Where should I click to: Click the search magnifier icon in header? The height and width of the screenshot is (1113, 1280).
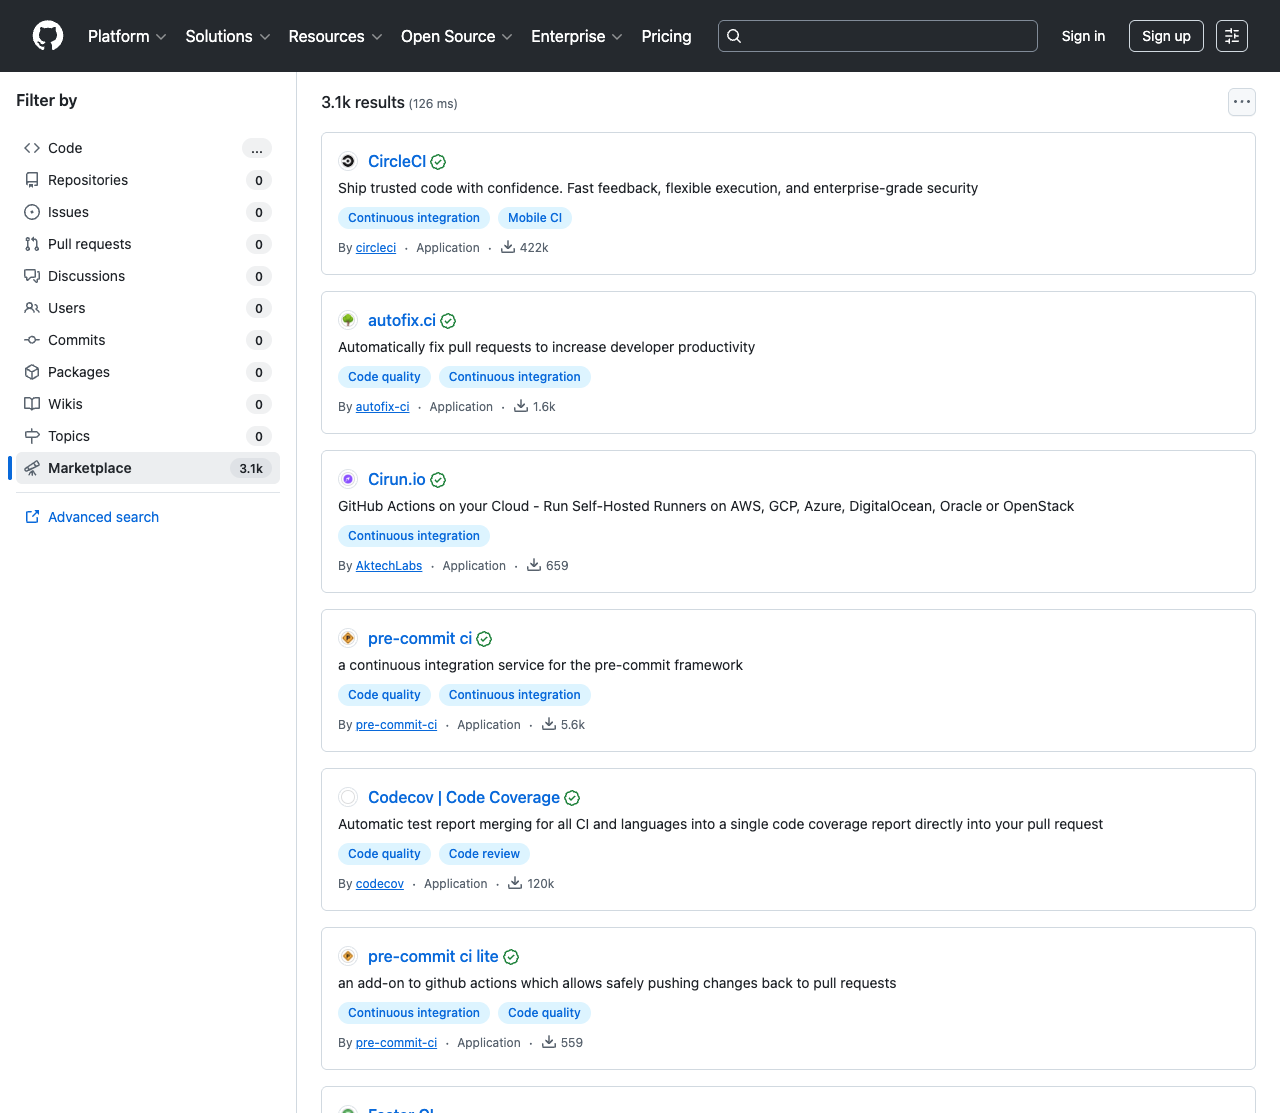[734, 36]
